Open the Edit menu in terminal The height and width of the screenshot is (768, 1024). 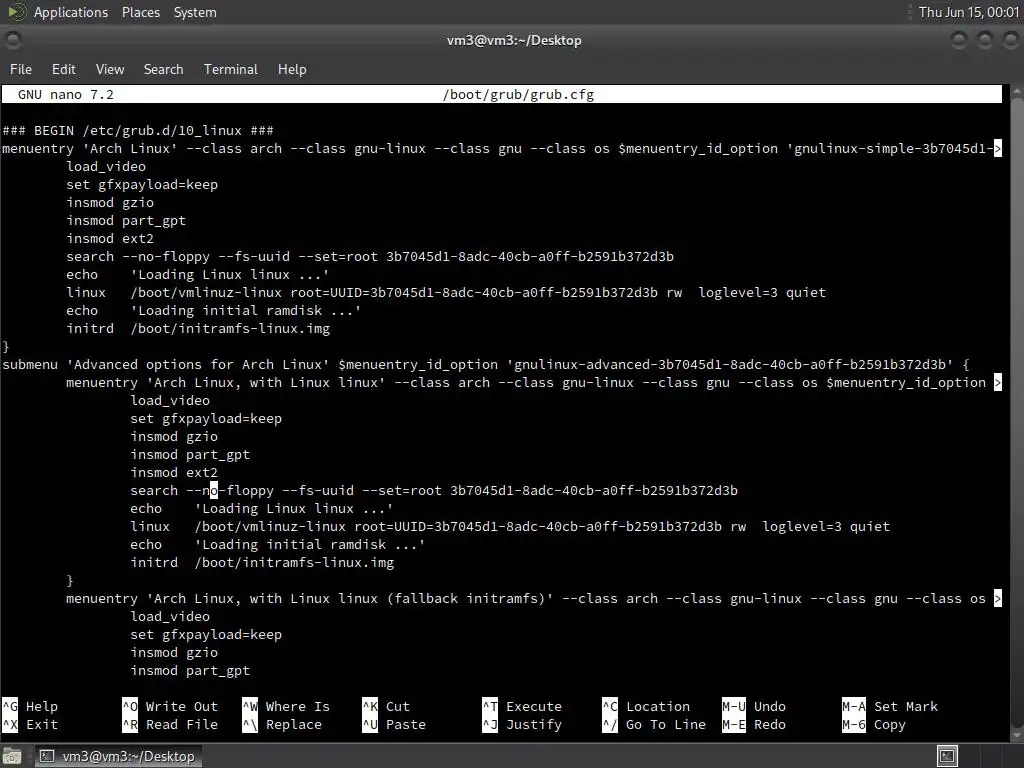pyautogui.click(x=63, y=69)
